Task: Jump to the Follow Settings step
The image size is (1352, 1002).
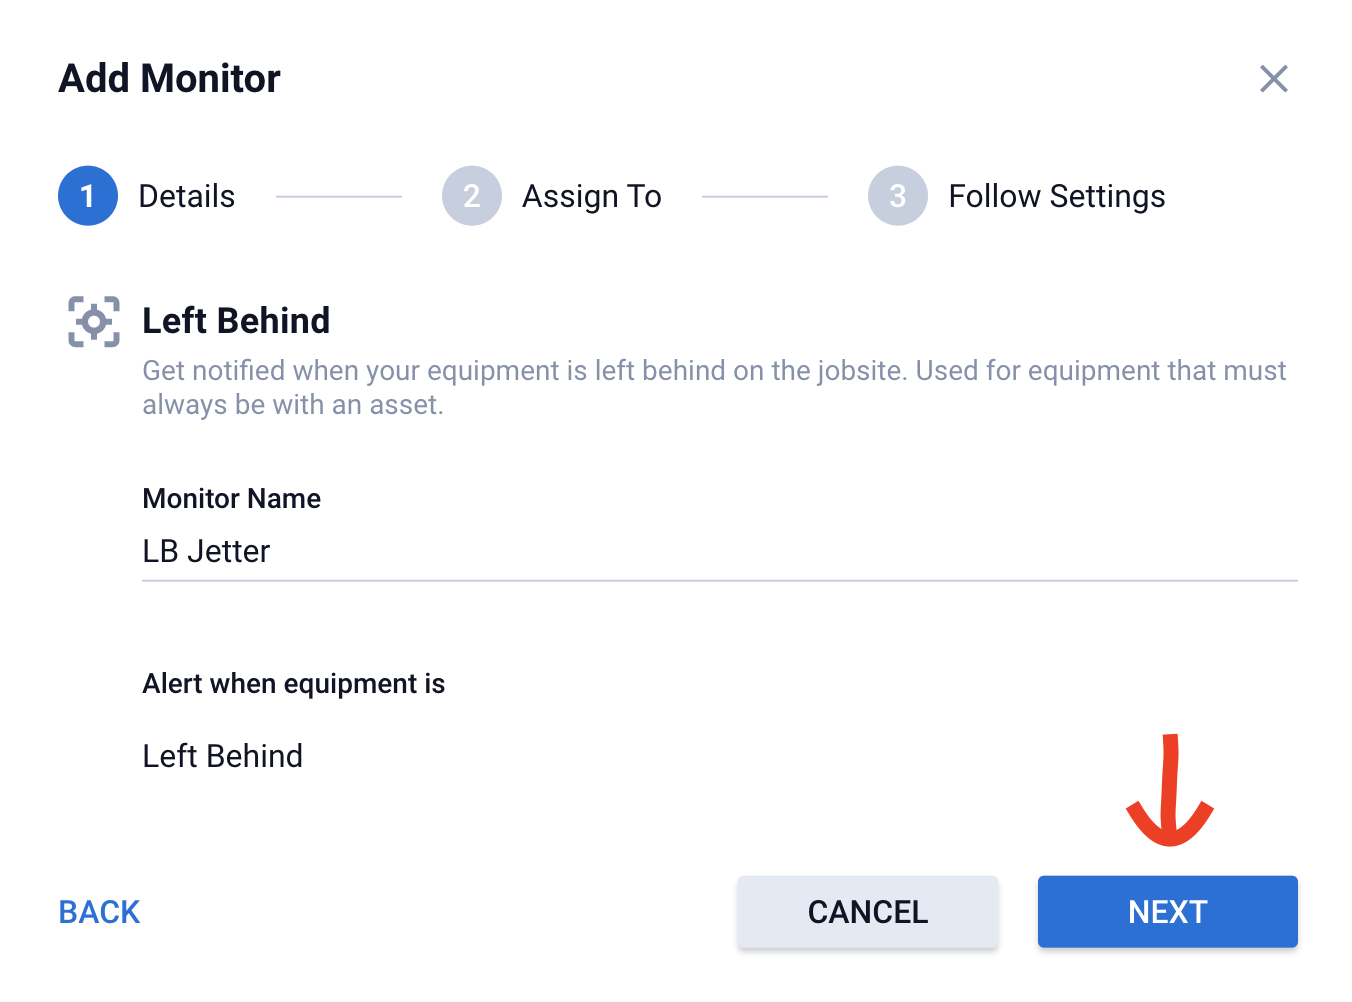Action: [x=1056, y=196]
